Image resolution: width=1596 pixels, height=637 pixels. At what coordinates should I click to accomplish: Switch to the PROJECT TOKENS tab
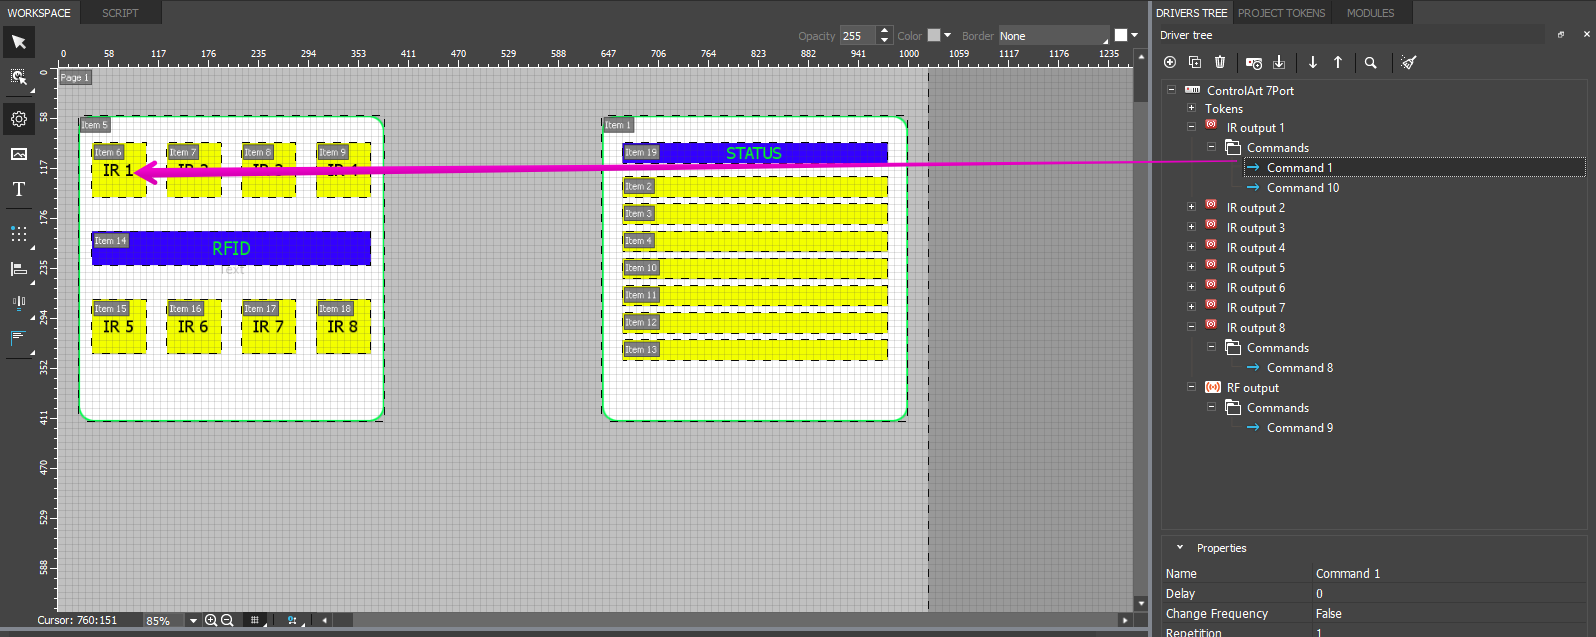(1281, 13)
